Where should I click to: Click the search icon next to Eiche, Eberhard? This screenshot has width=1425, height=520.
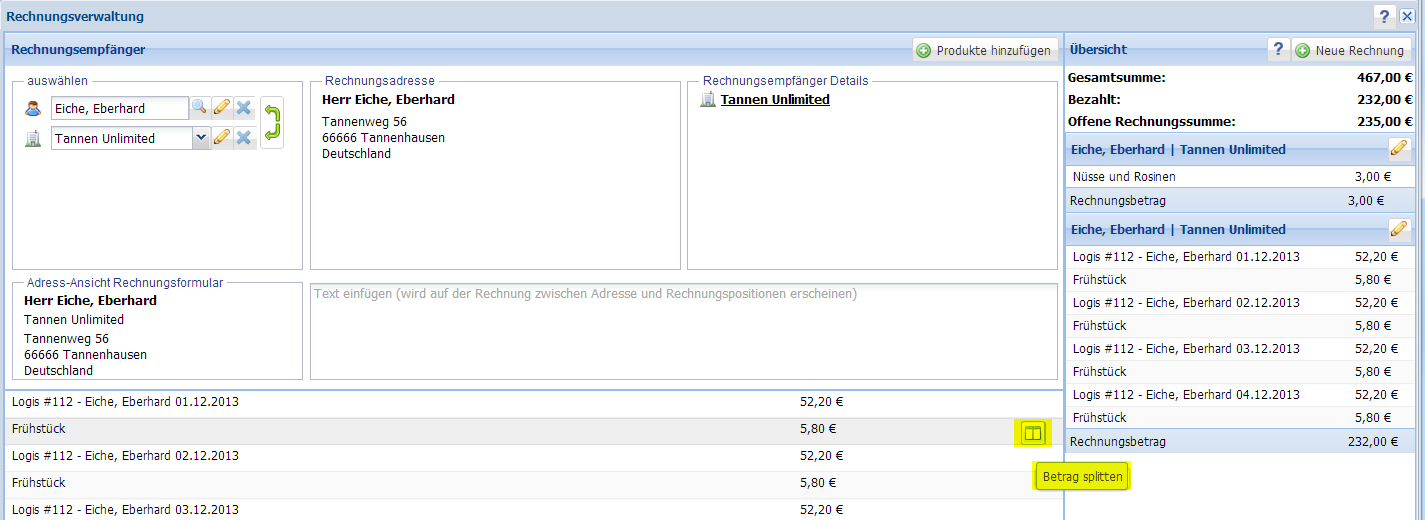pyautogui.click(x=200, y=108)
